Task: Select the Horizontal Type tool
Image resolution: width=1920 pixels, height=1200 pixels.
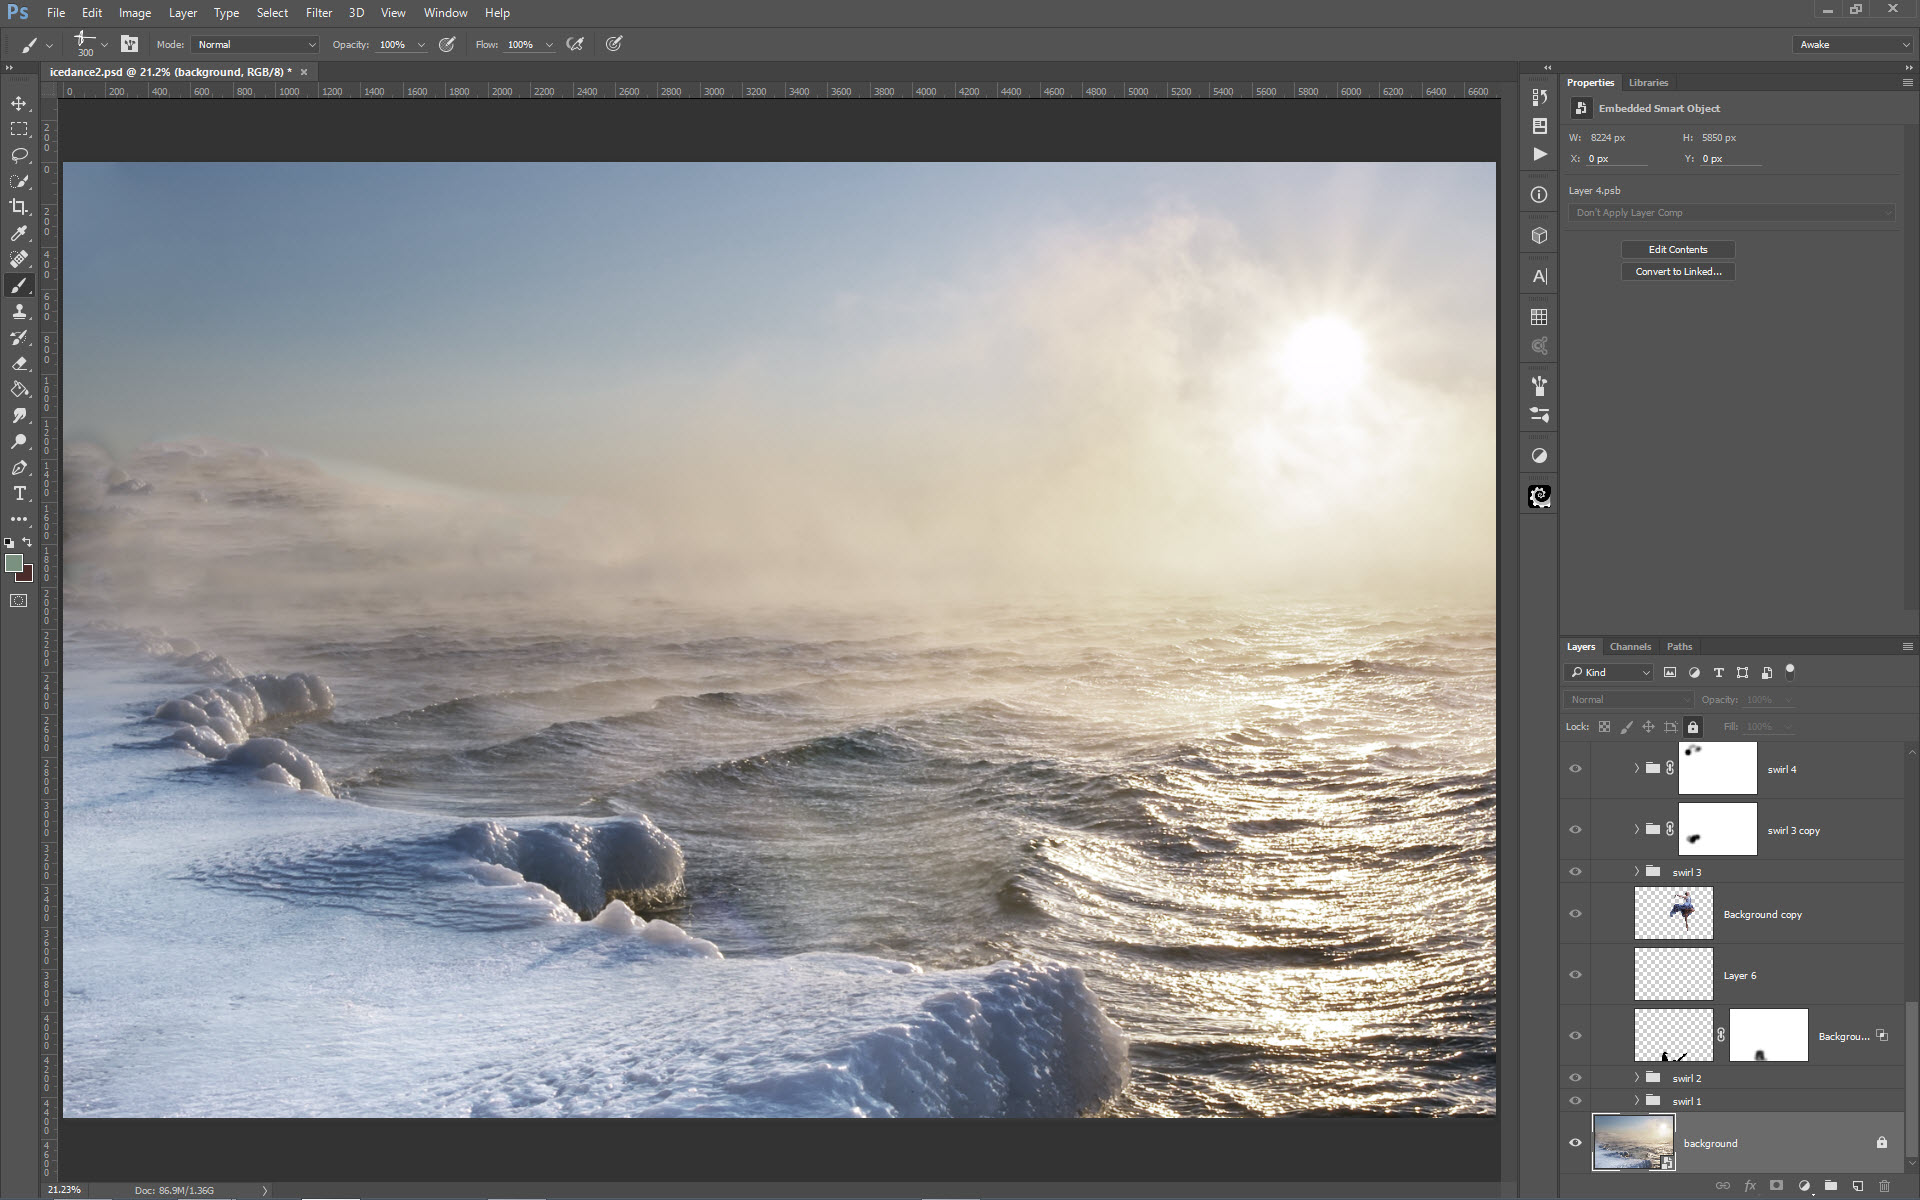Action: tap(19, 493)
